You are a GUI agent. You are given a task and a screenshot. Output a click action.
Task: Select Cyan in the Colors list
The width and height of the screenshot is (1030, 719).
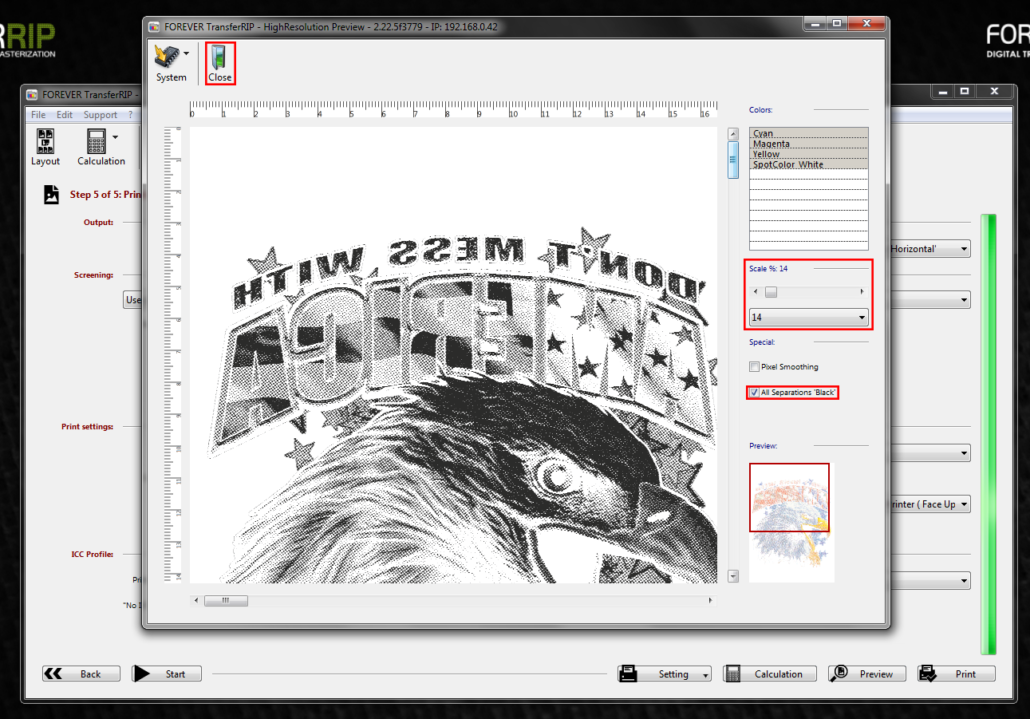[809, 133]
